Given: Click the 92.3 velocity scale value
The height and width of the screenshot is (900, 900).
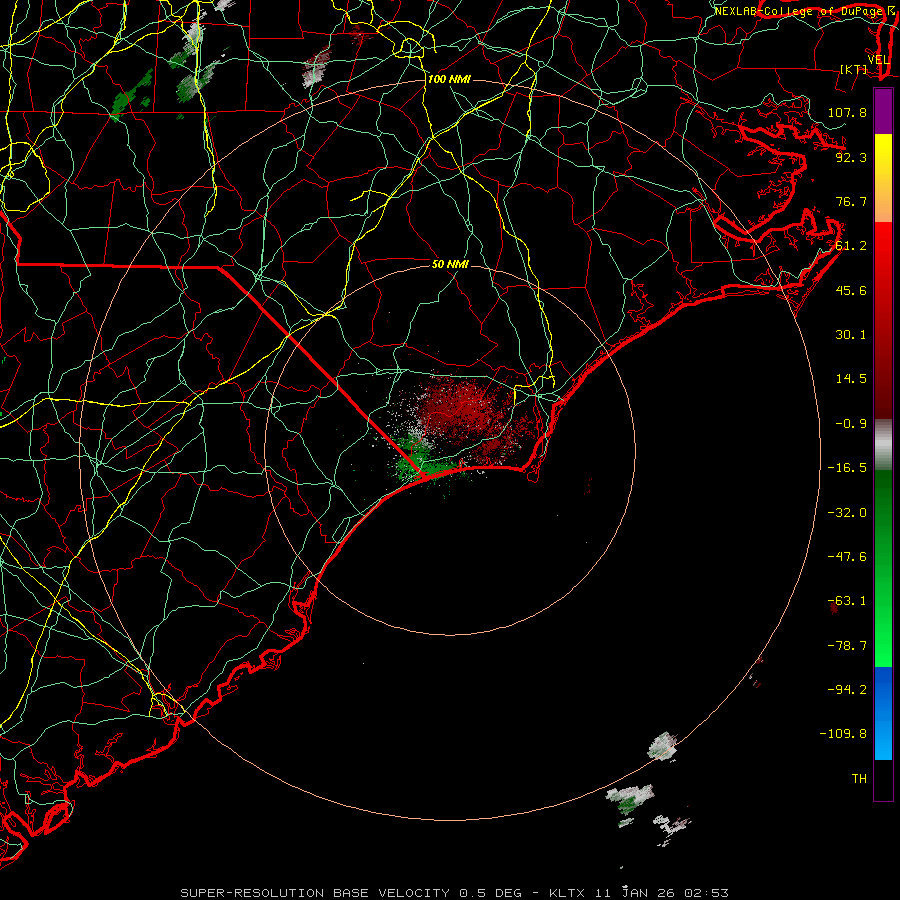Looking at the screenshot, I should coord(851,157).
